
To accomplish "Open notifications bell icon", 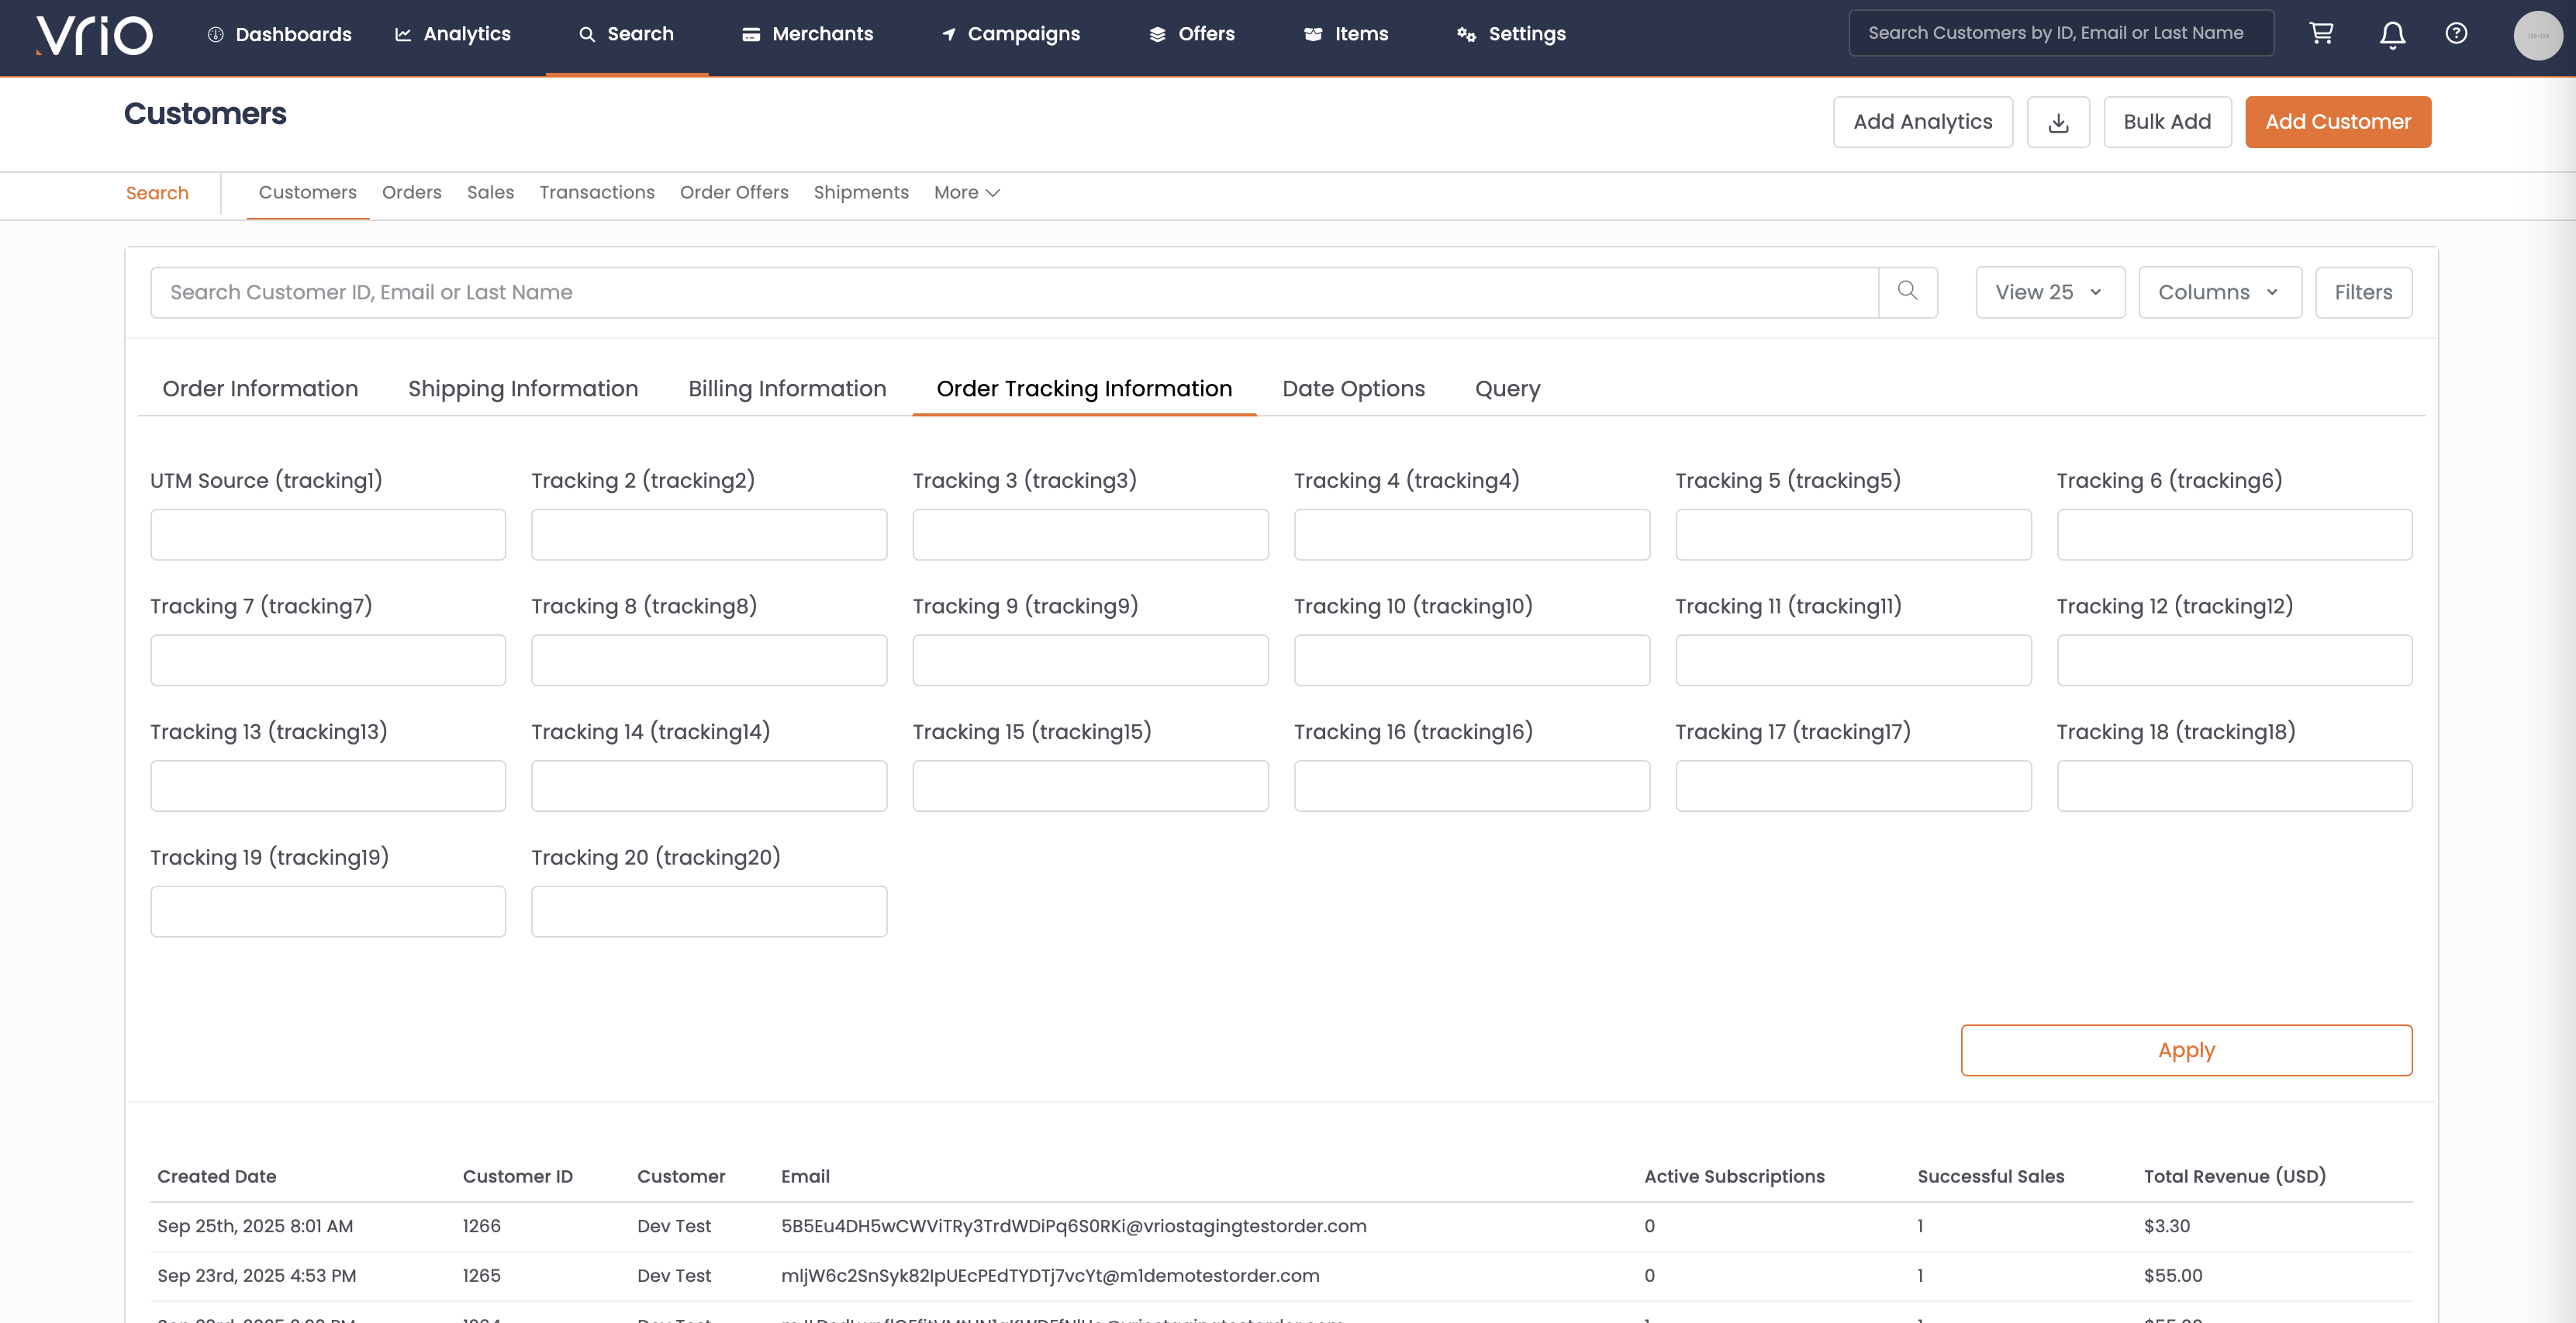I will click(x=2392, y=35).
